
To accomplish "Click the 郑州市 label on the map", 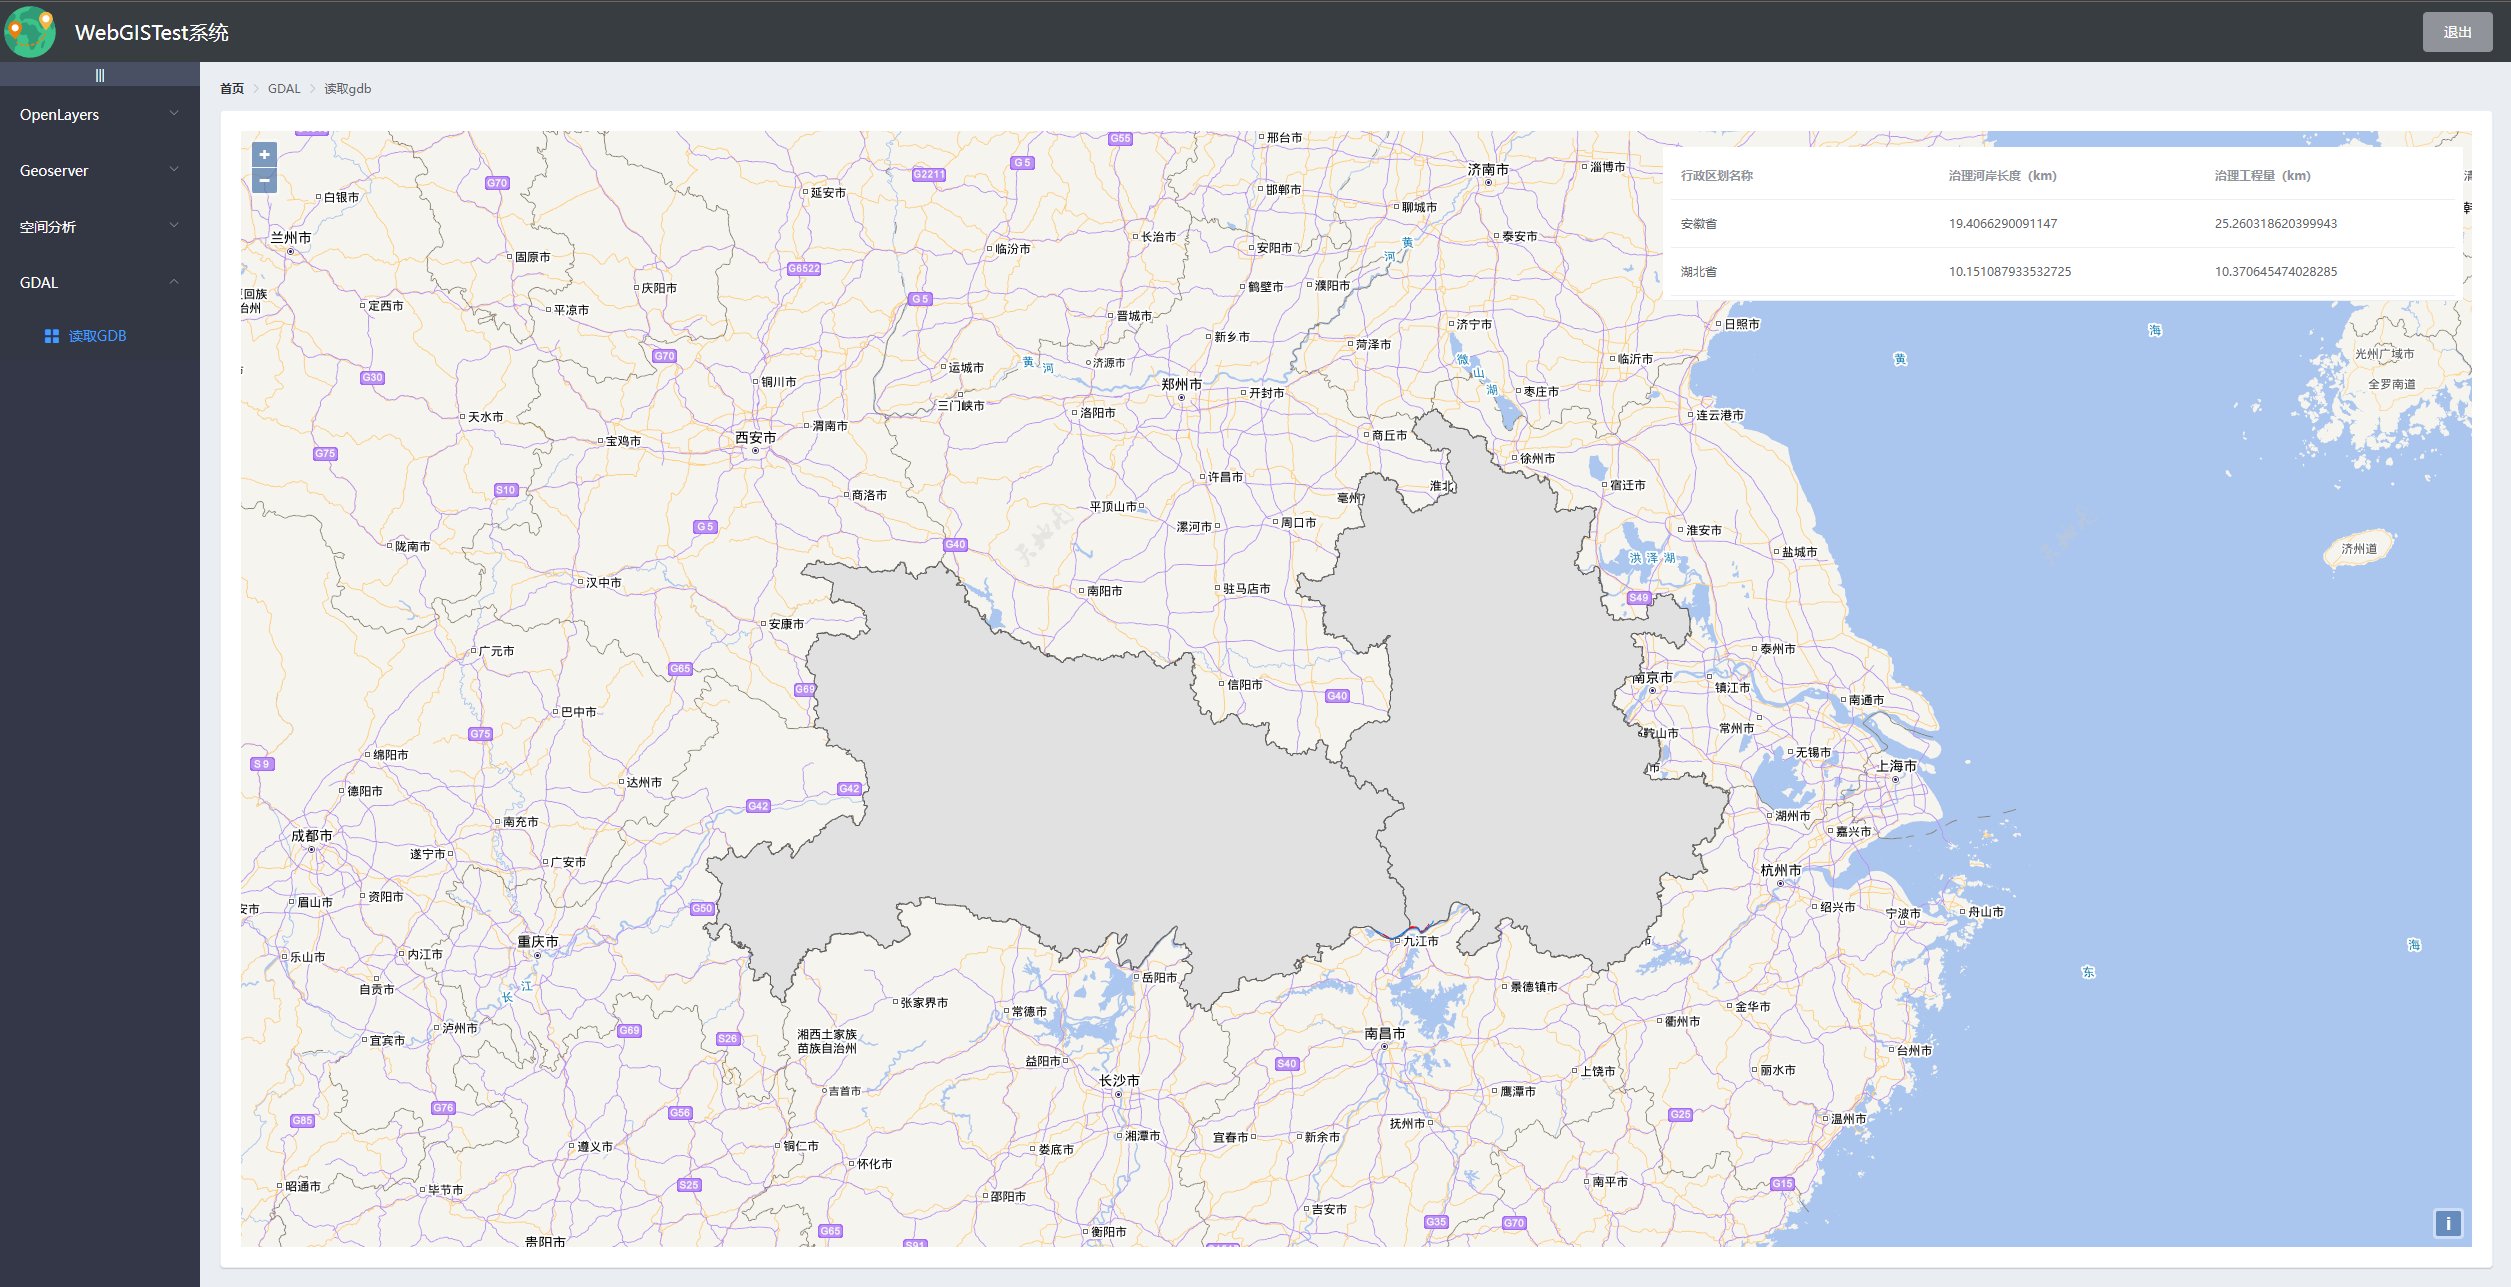I will pyautogui.click(x=1182, y=384).
